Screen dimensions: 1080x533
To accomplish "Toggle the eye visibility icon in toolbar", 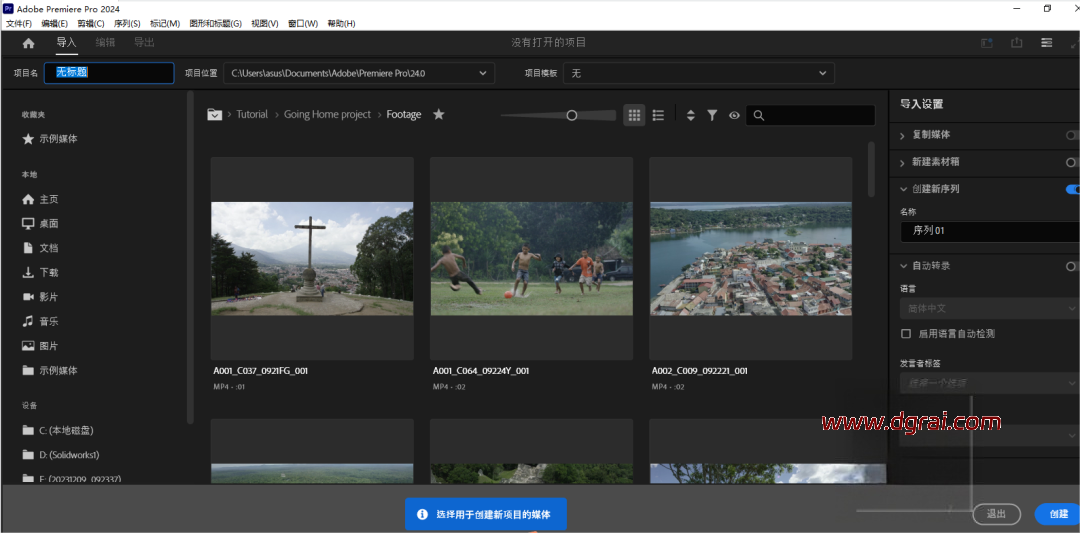I will coord(734,115).
